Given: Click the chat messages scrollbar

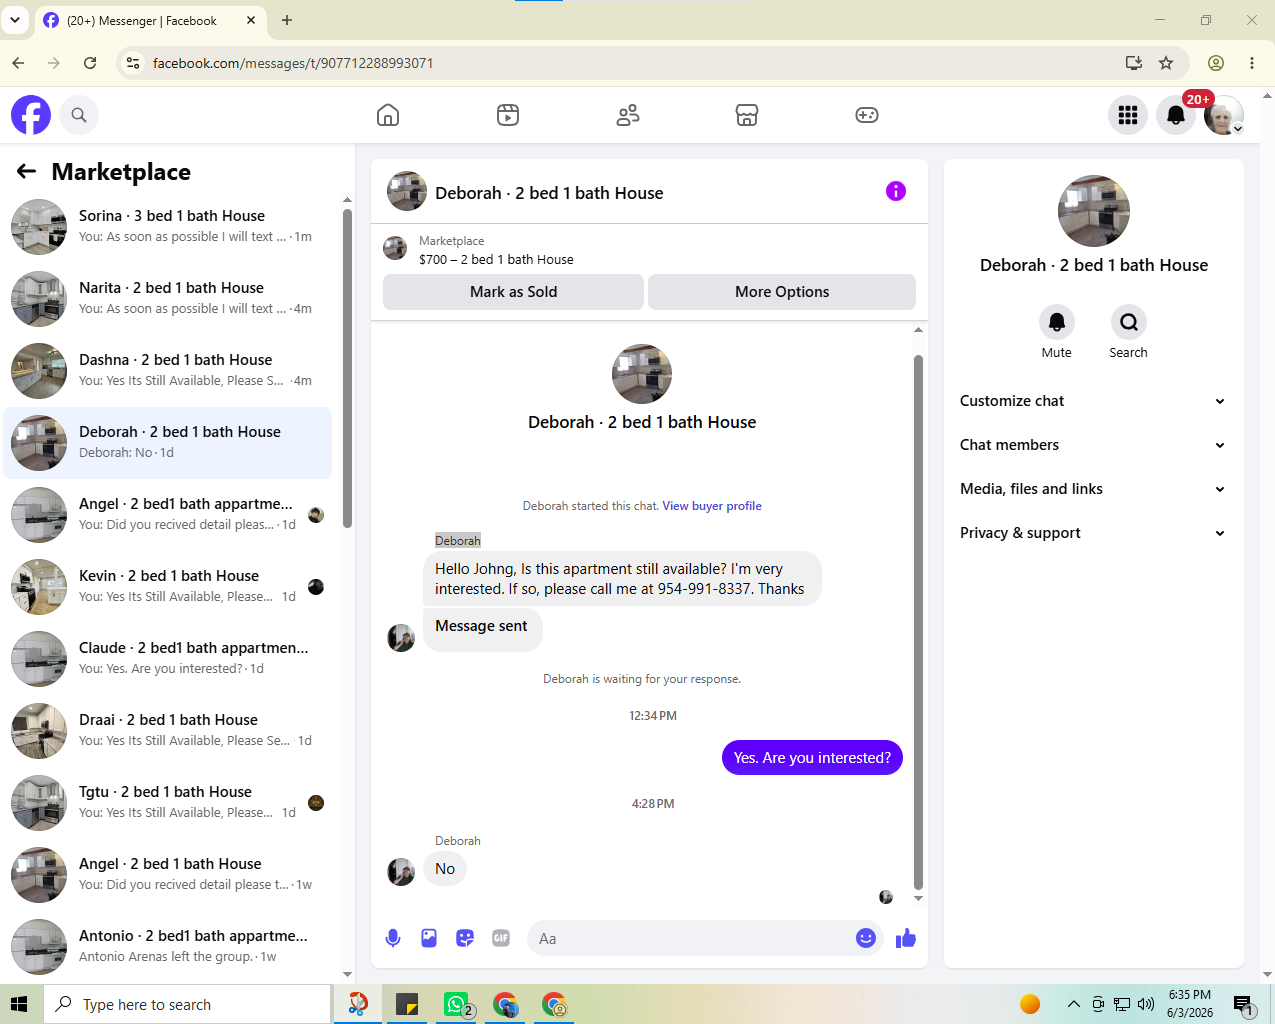Looking at the screenshot, I should tap(918, 622).
